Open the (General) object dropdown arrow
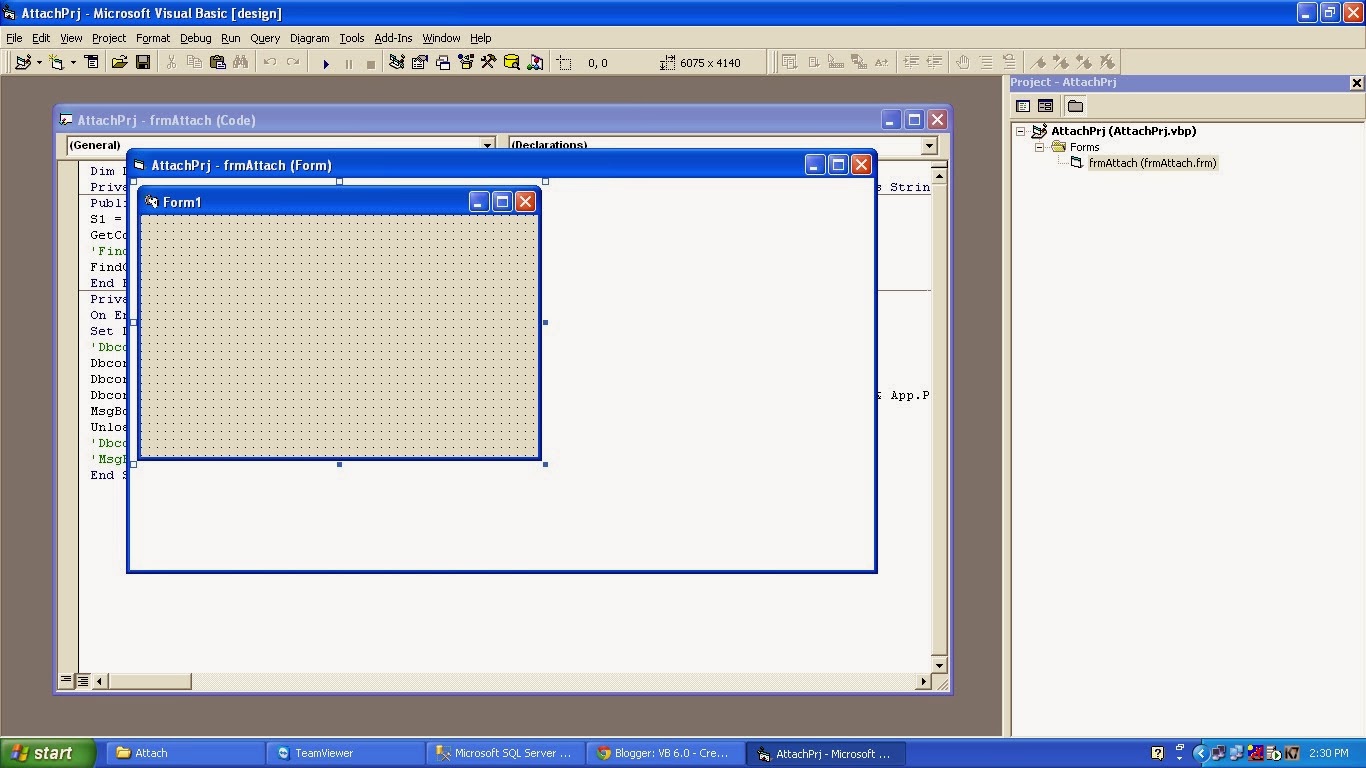1366x768 pixels. click(x=487, y=145)
